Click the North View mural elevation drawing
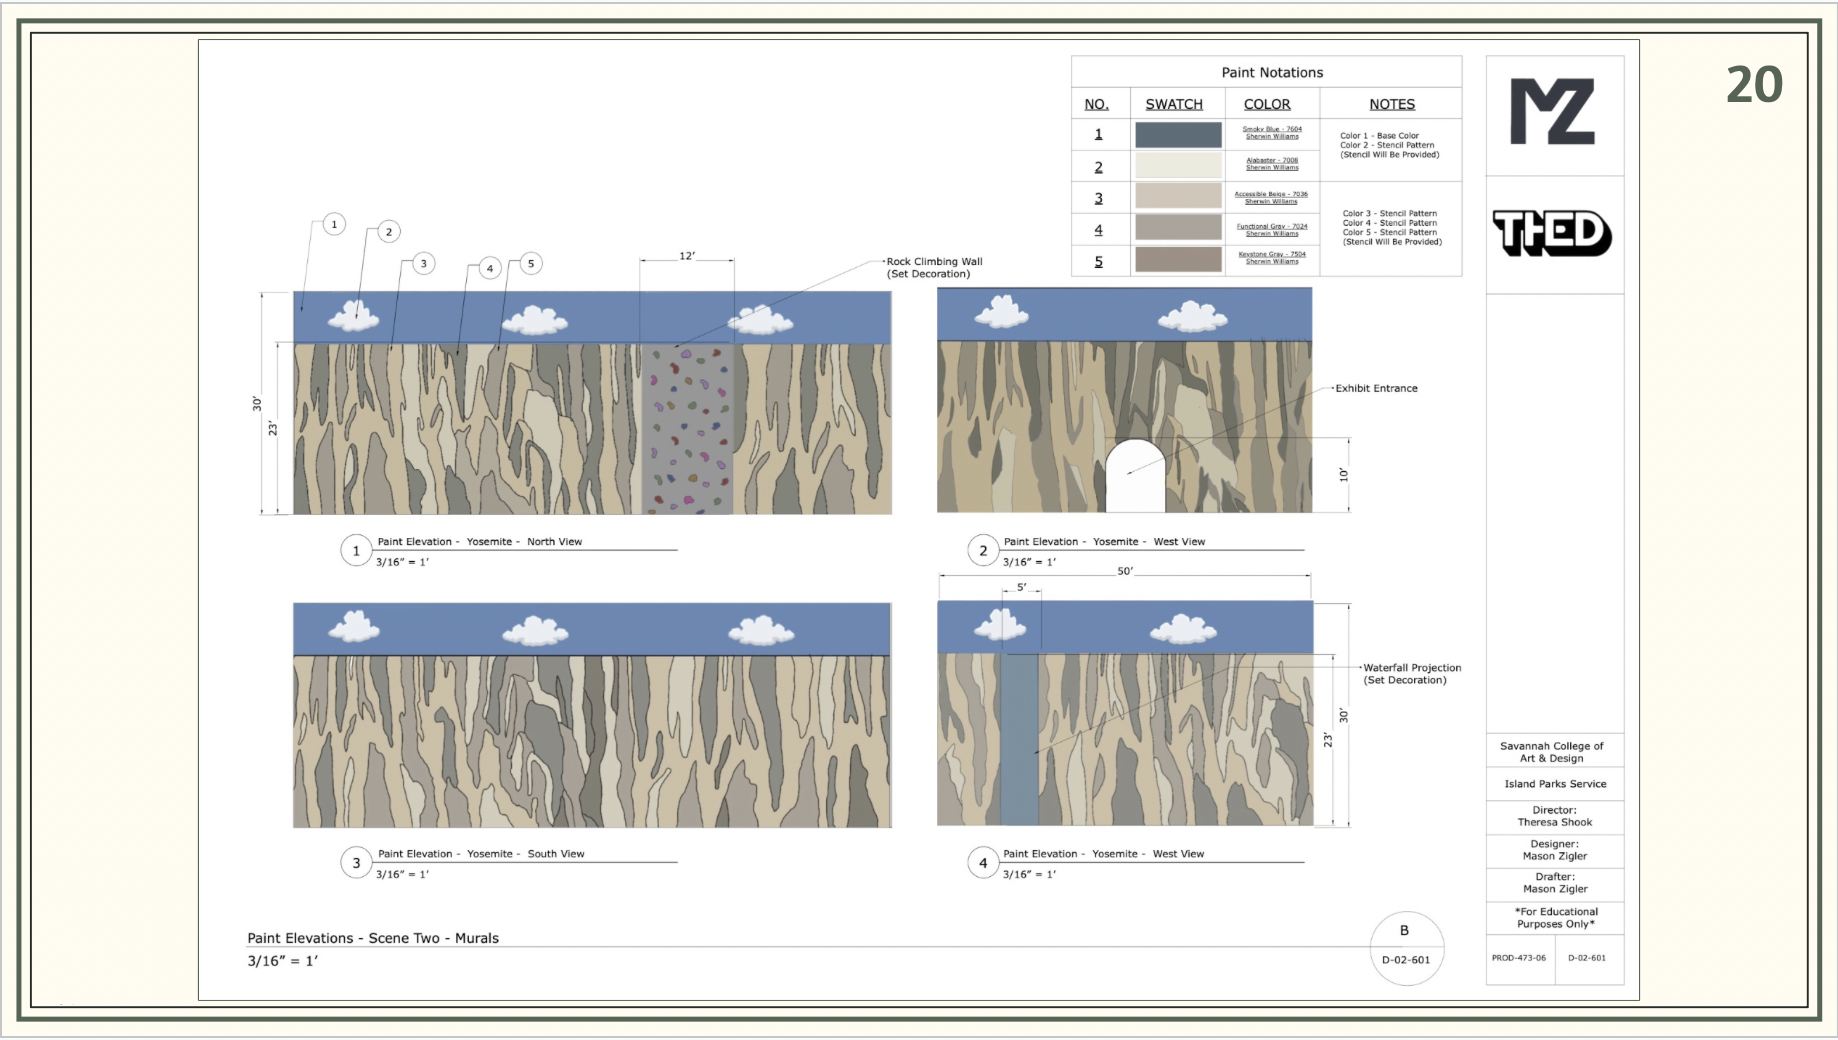 [592, 403]
